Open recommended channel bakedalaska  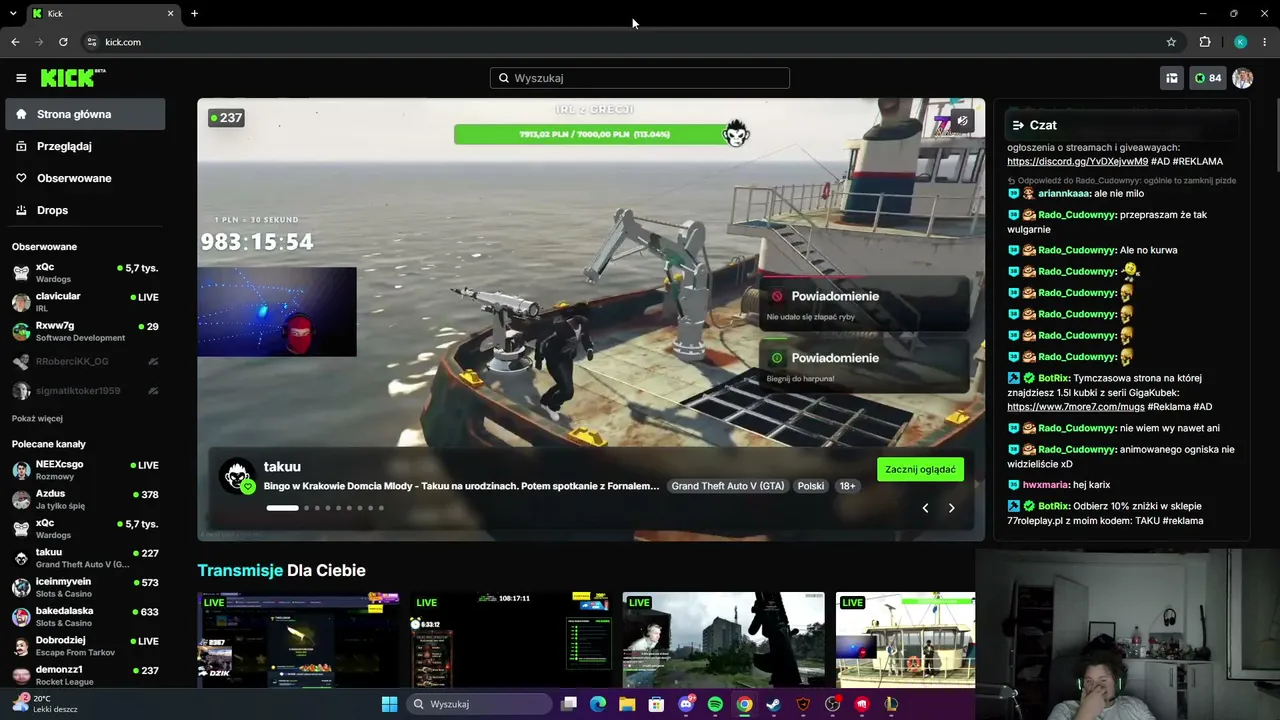[85, 616]
